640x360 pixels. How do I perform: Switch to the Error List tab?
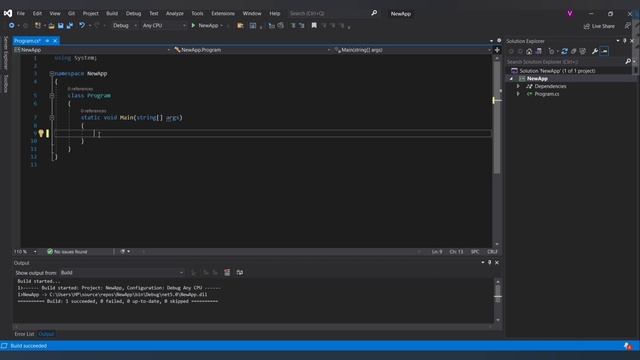point(24,334)
